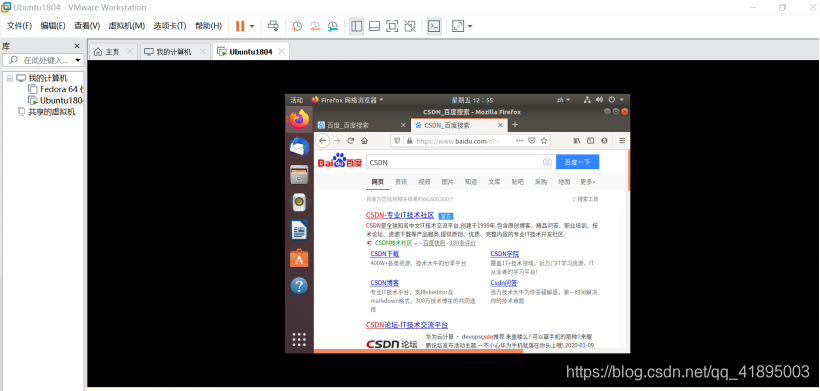Open the 文件(F) menu

click(x=20, y=26)
